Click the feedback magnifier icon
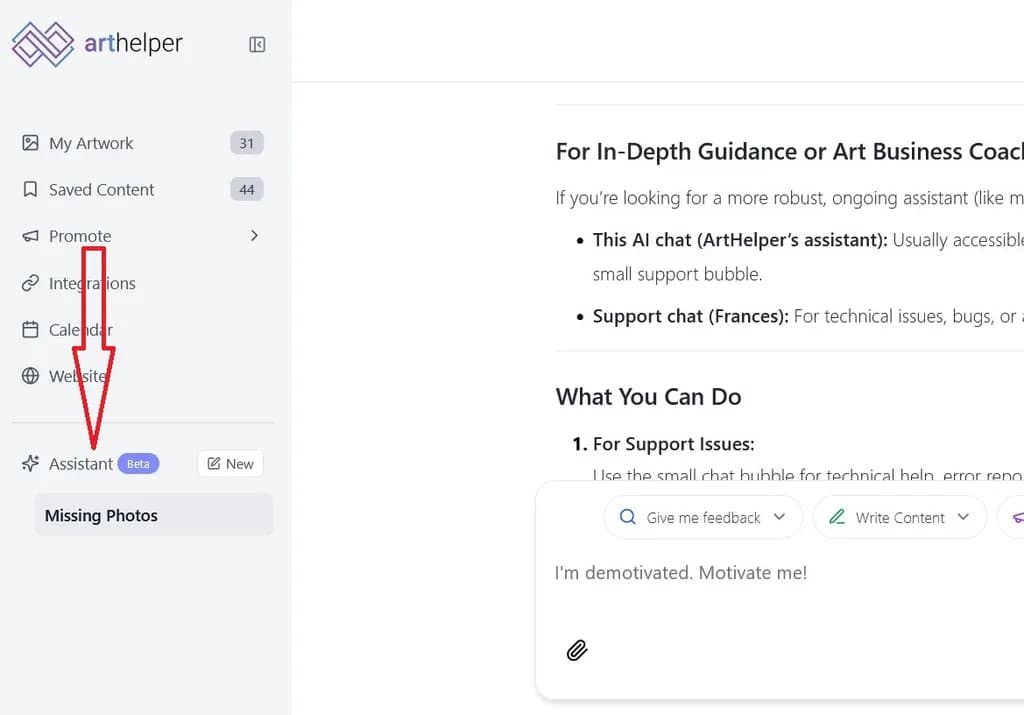Viewport: 1024px width, 715px height. (x=628, y=517)
